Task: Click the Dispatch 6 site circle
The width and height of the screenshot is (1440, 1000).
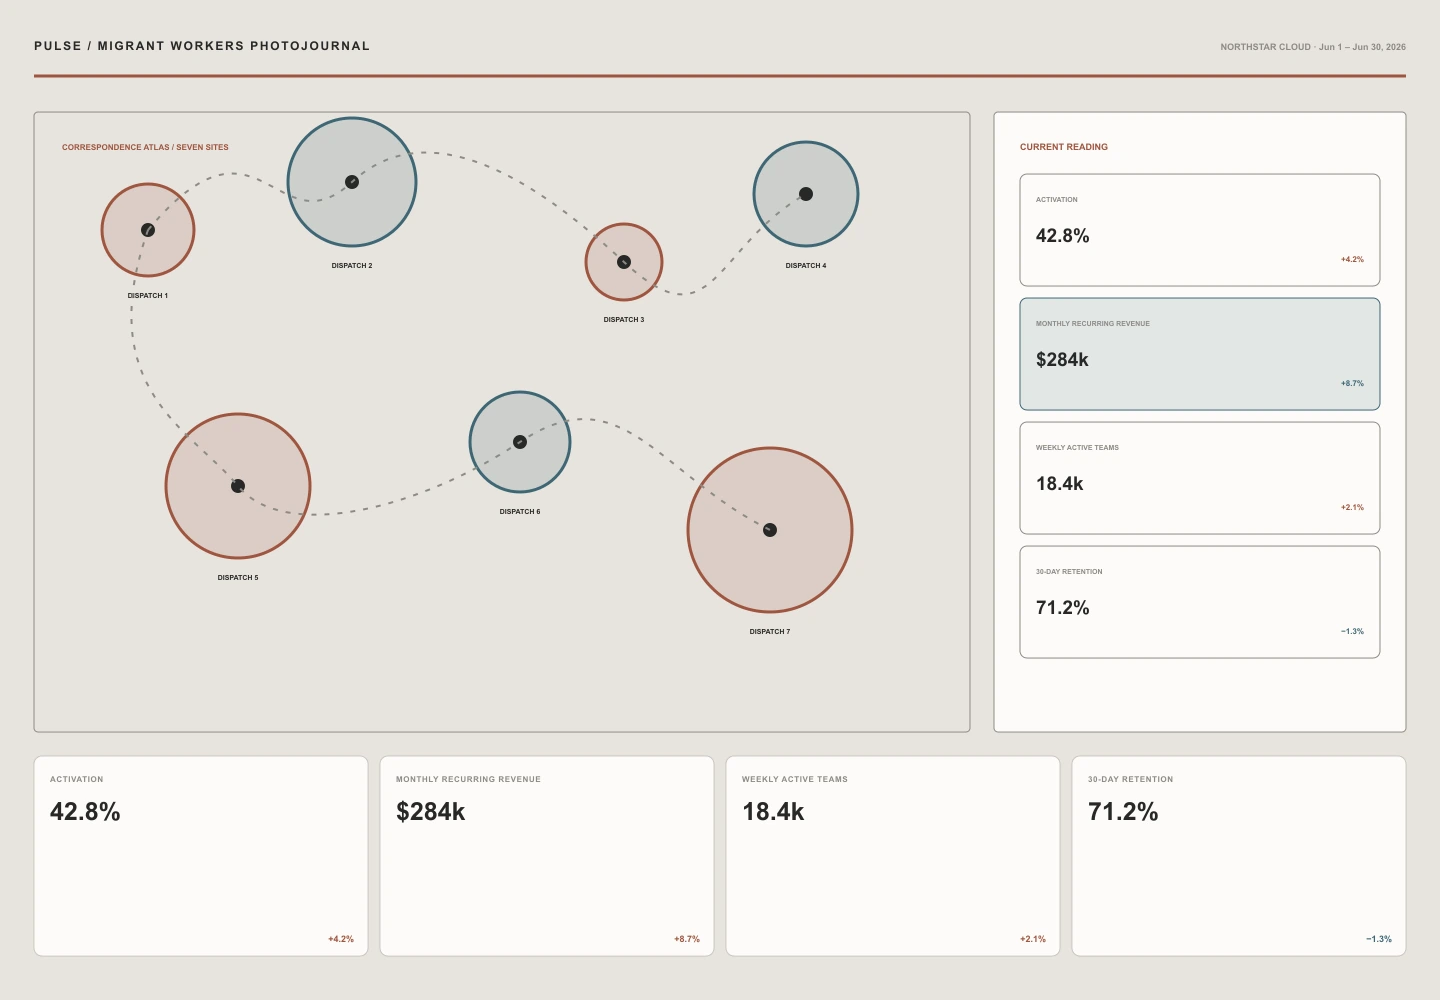Action: click(x=520, y=442)
